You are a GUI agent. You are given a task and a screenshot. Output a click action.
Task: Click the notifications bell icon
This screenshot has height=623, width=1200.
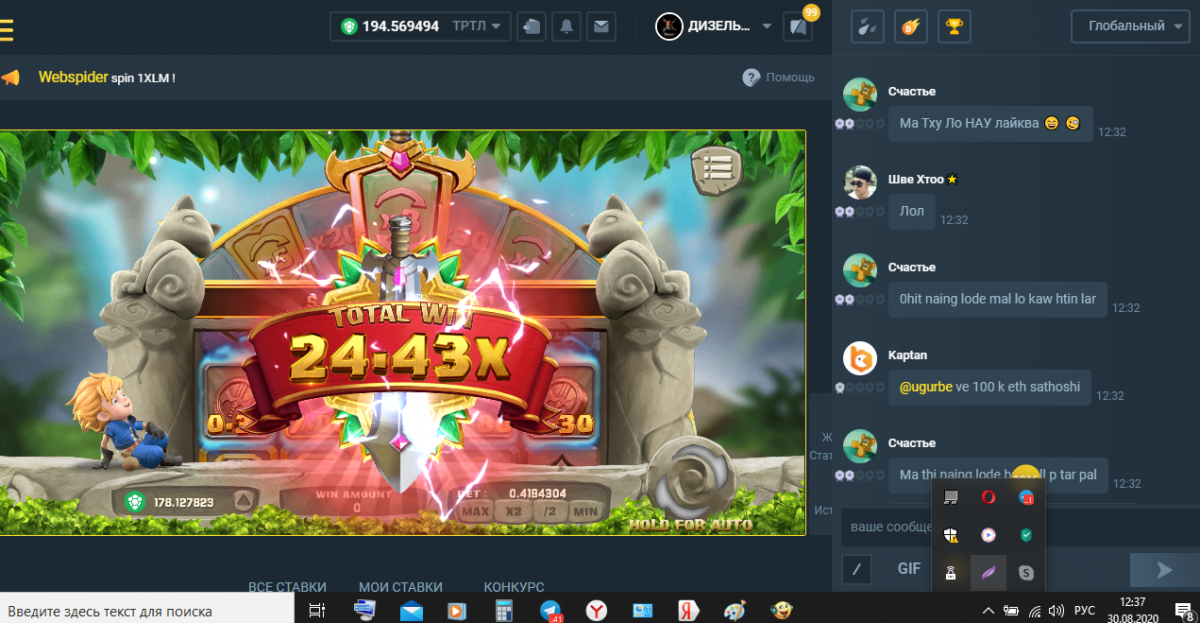click(566, 27)
